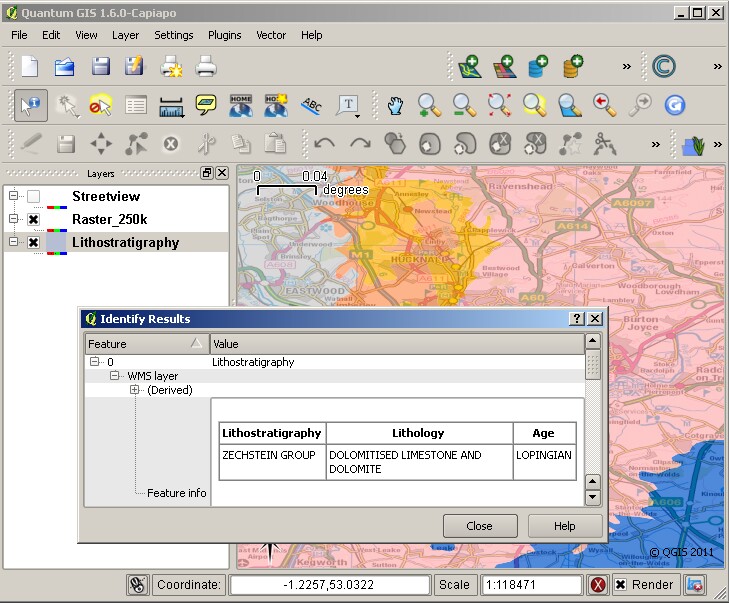Click the Add Vector Layer icon

[469, 66]
